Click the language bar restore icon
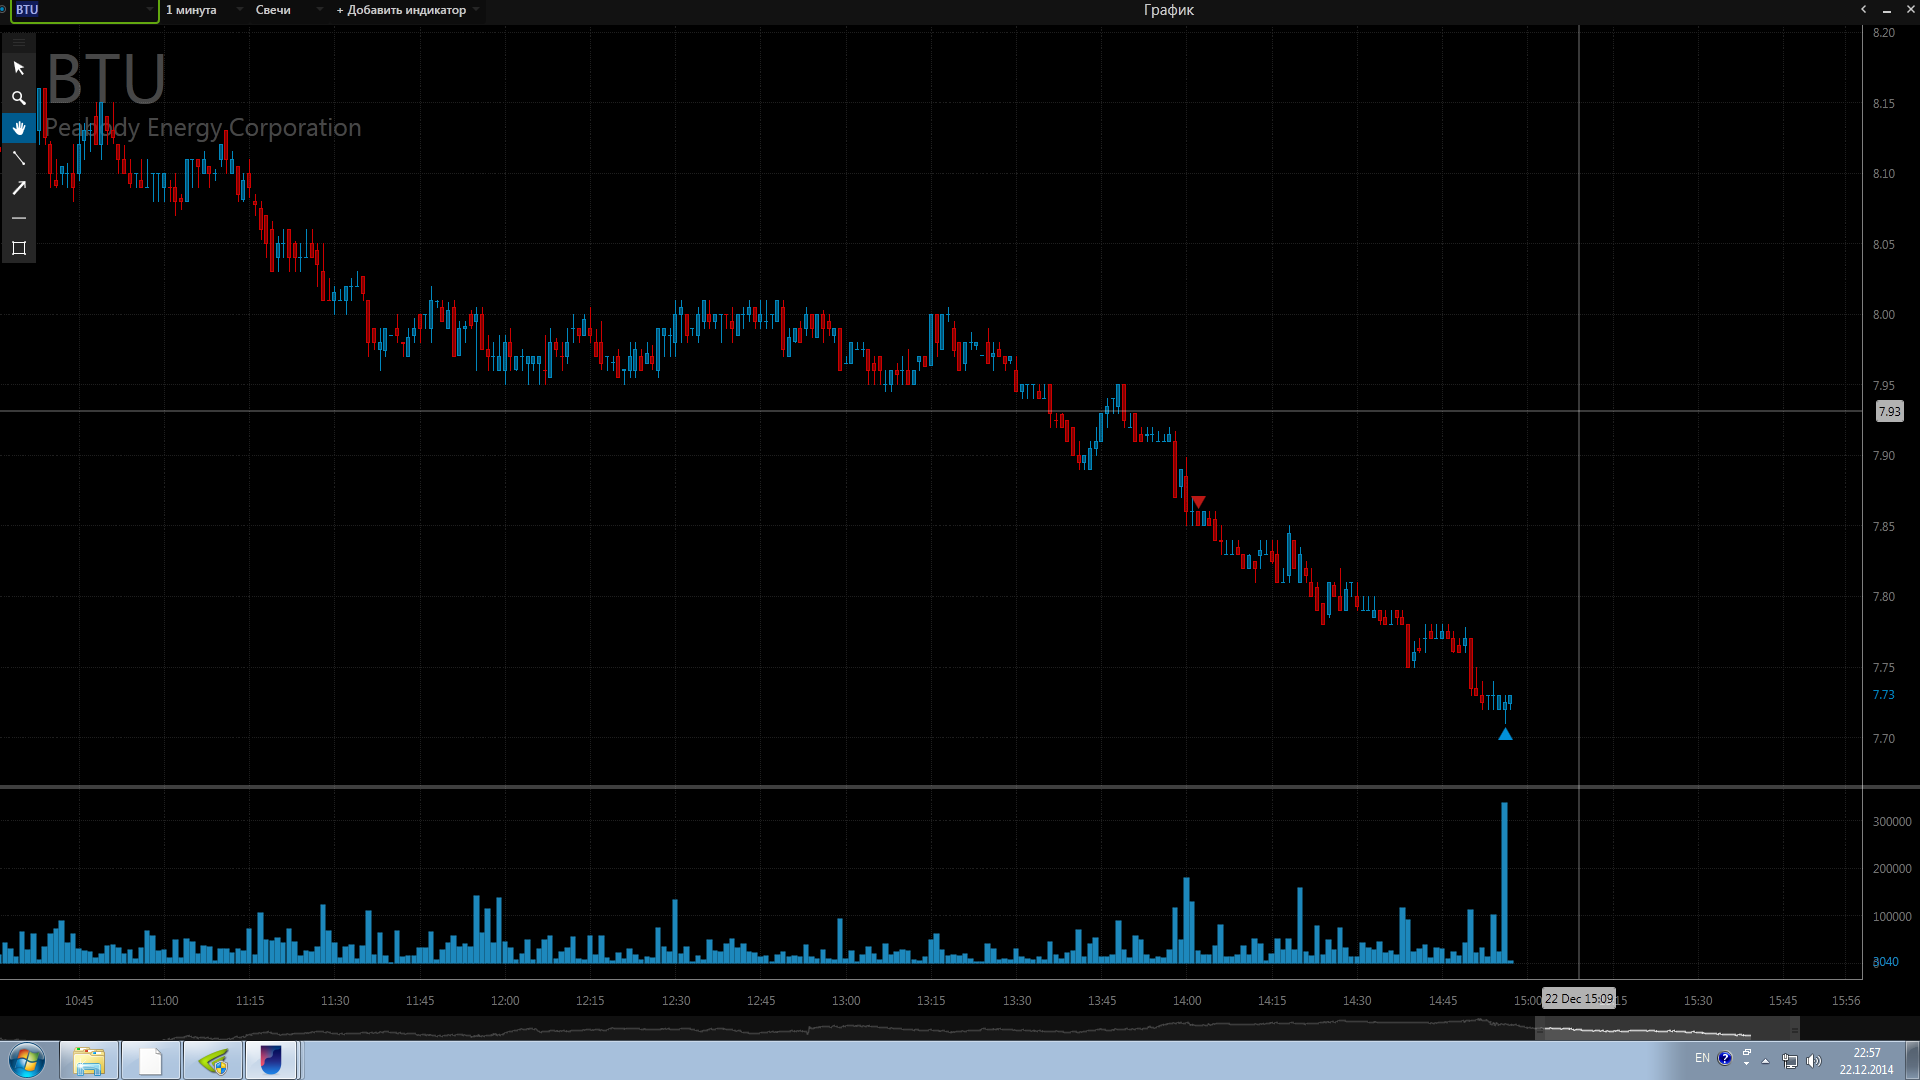Viewport: 1920px width, 1080px height. click(1747, 1053)
